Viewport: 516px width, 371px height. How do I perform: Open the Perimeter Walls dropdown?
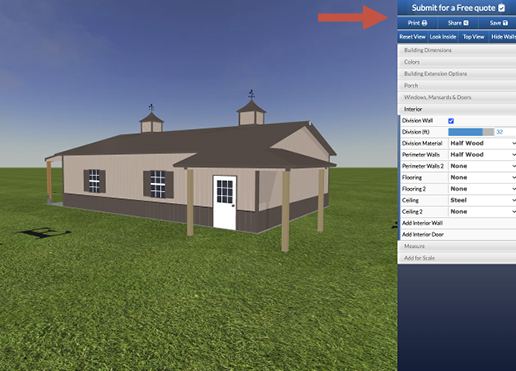(x=482, y=155)
